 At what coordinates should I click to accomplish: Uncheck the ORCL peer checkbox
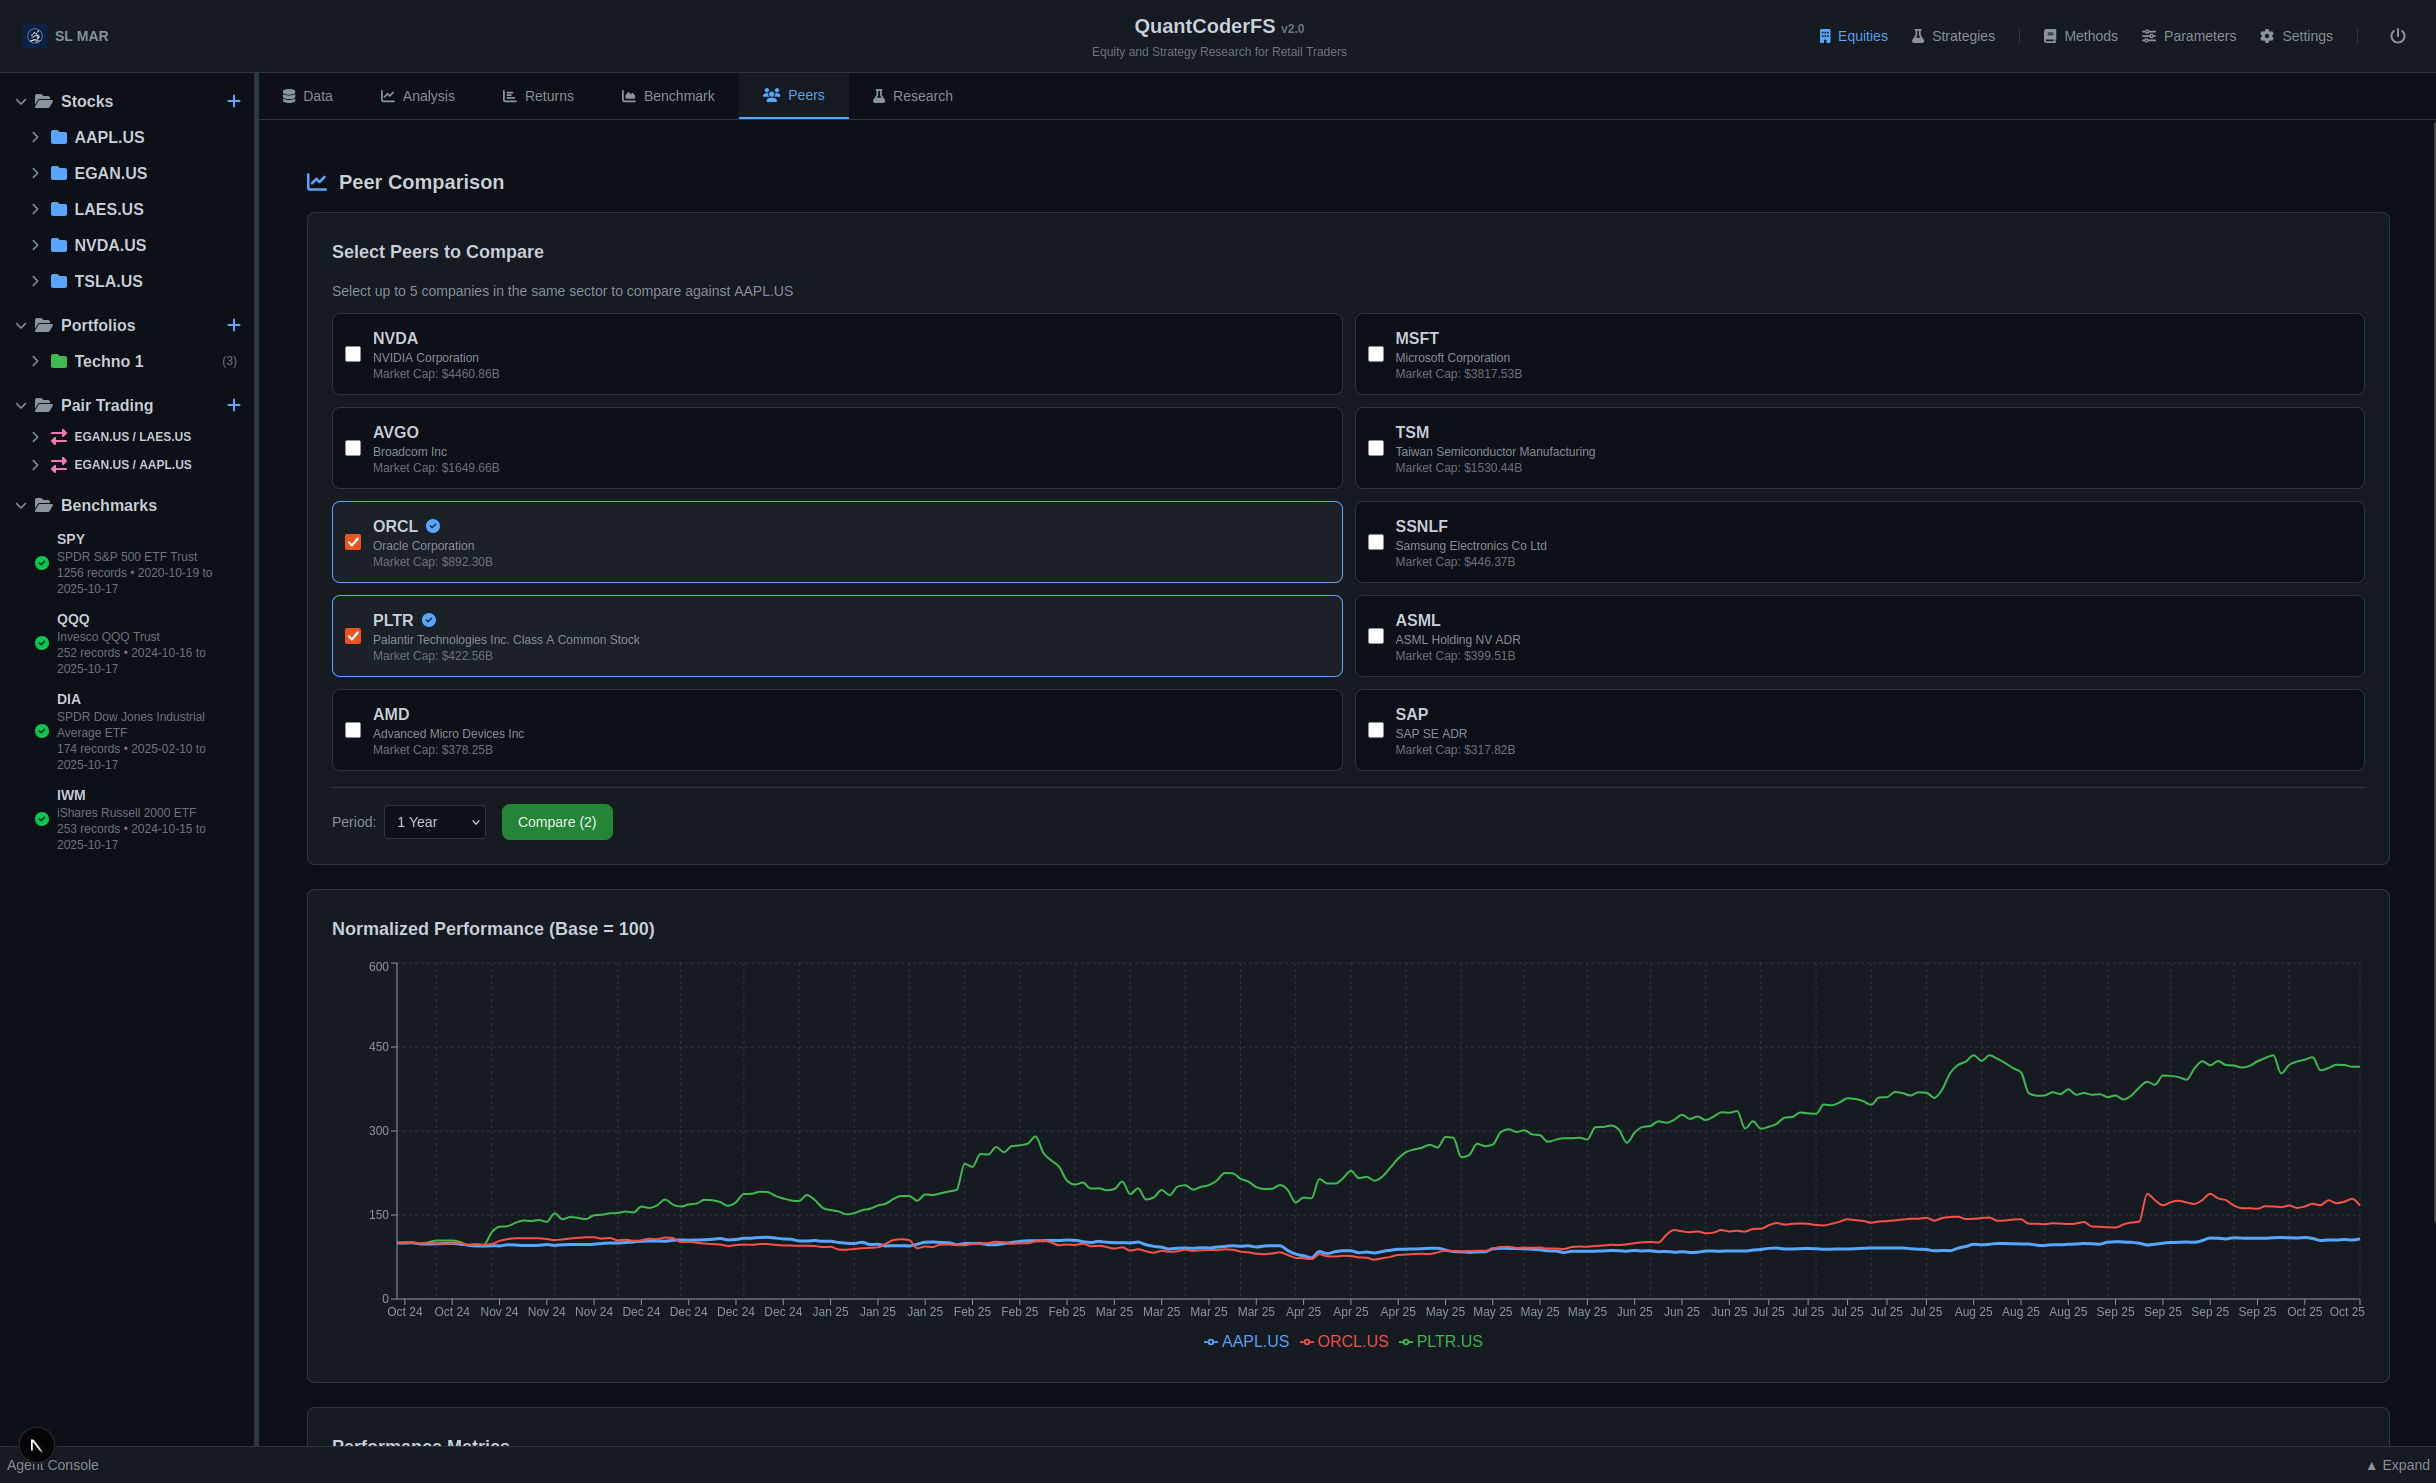[352, 541]
